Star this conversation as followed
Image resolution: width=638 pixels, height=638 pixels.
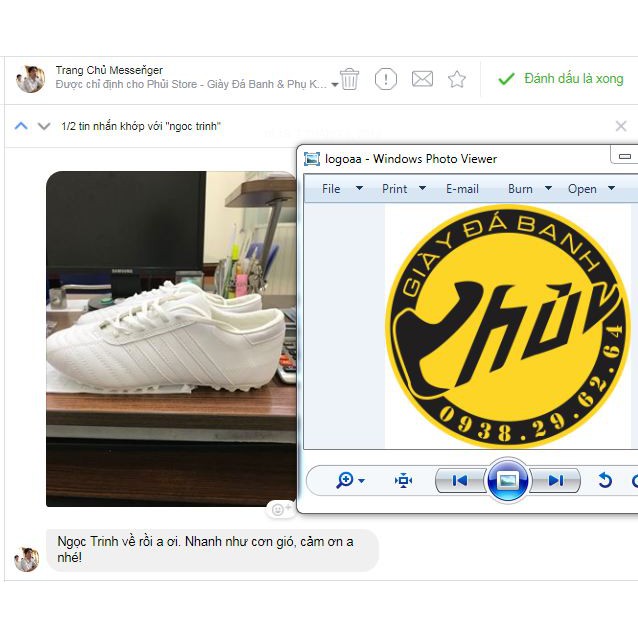tap(457, 79)
